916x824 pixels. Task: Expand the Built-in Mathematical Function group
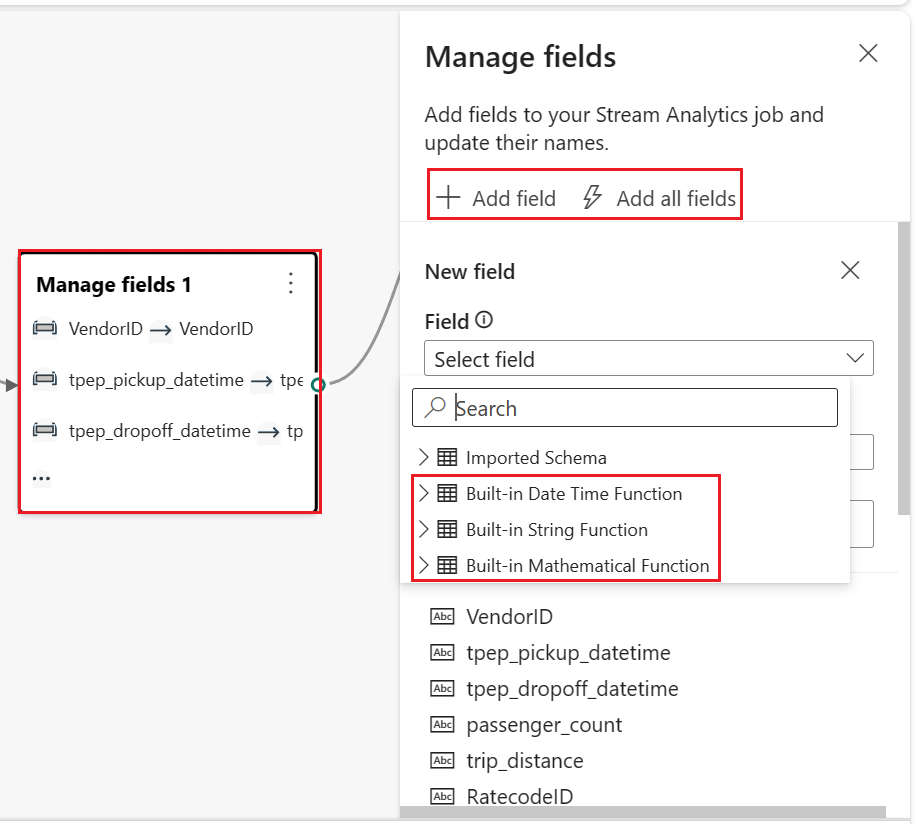point(424,565)
